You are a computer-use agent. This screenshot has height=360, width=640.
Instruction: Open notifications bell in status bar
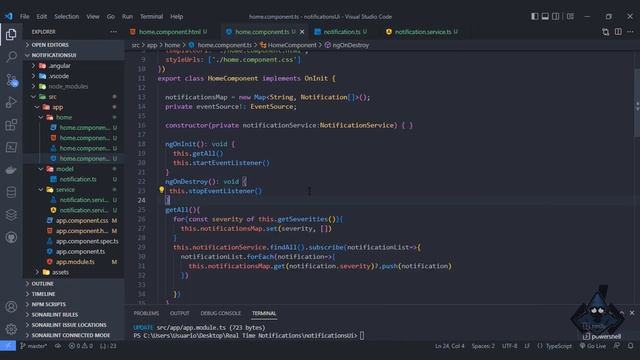631,346
